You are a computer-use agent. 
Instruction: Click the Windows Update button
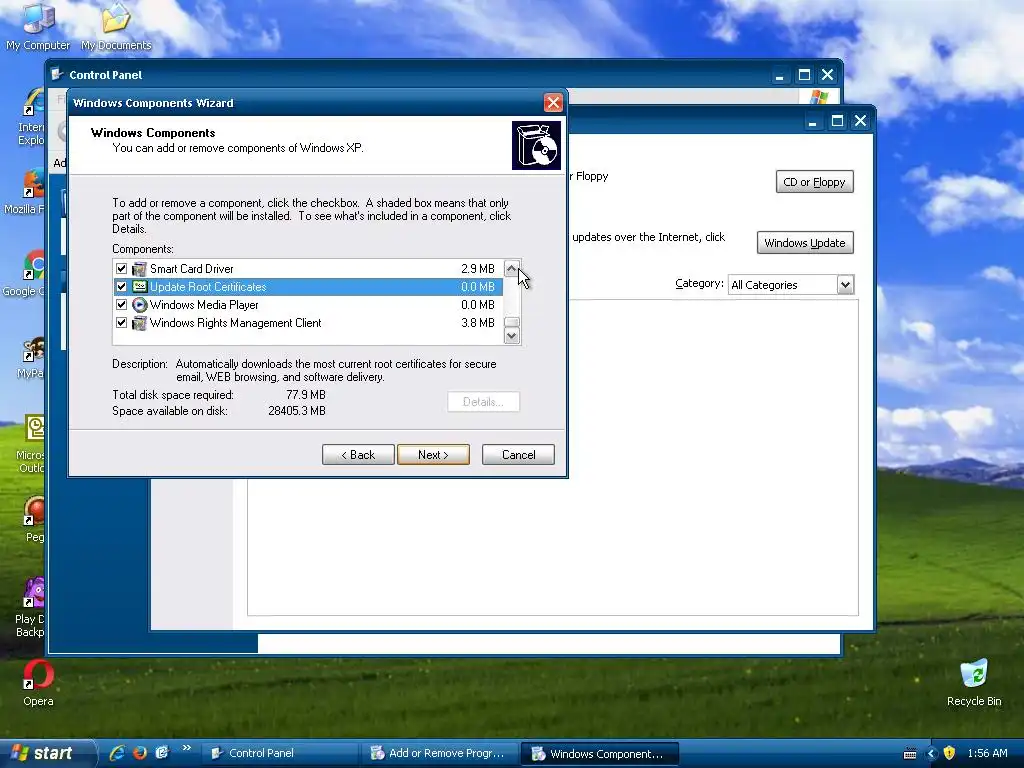click(805, 243)
